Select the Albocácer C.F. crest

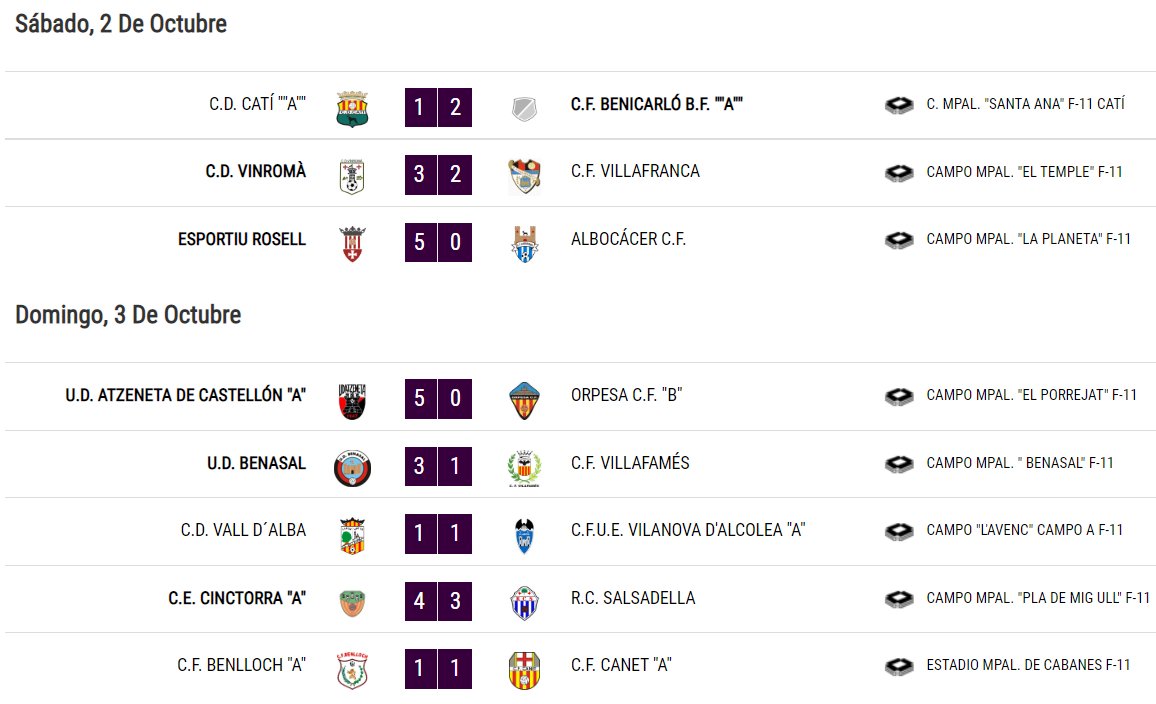(x=524, y=244)
